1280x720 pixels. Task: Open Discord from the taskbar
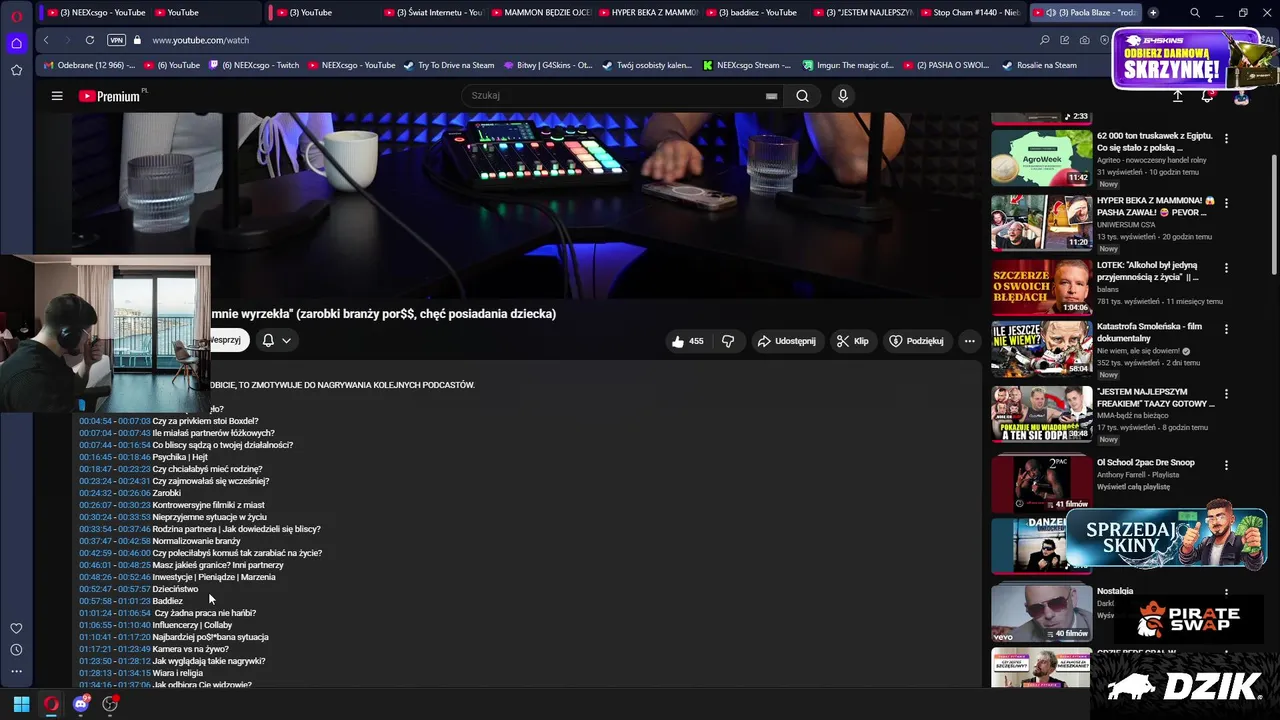click(81, 704)
